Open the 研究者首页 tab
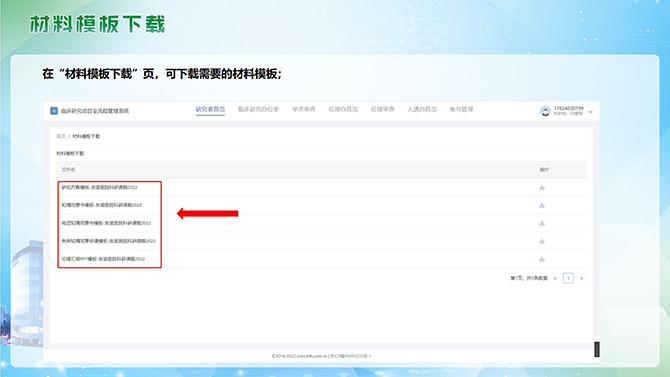 pyautogui.click(x=210, y=109)
